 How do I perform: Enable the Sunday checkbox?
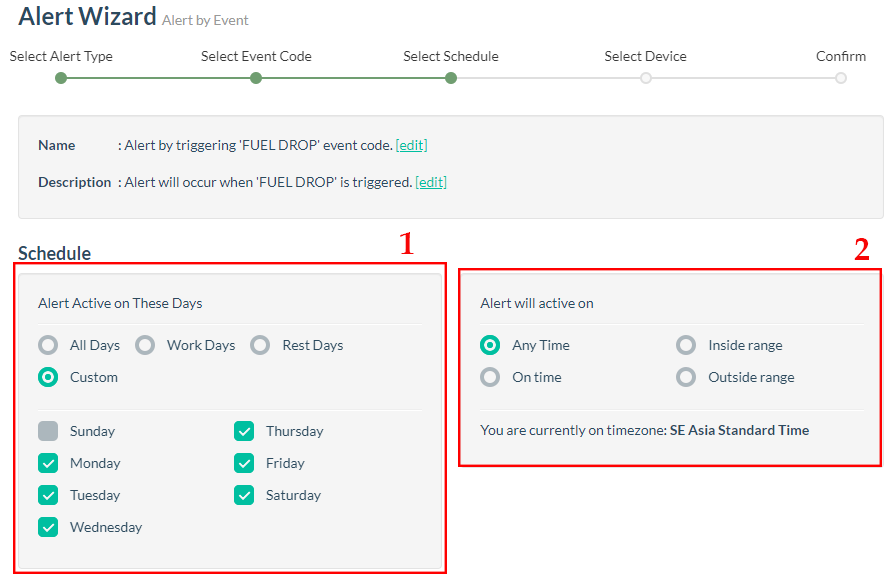click(x=48, y=431)
